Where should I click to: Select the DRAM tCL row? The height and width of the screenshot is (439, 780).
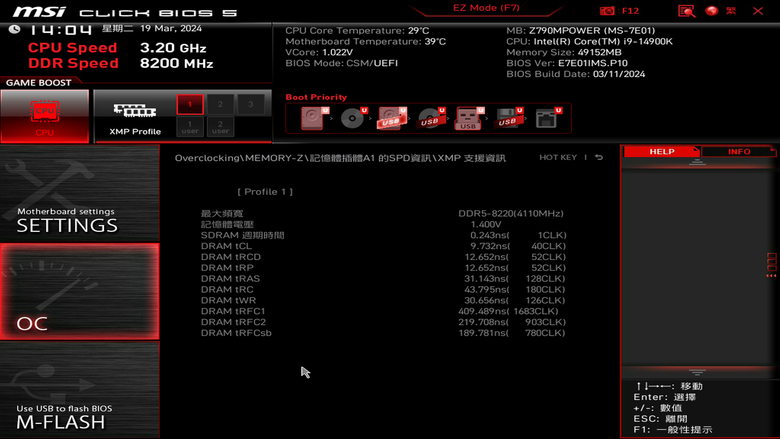383,246
